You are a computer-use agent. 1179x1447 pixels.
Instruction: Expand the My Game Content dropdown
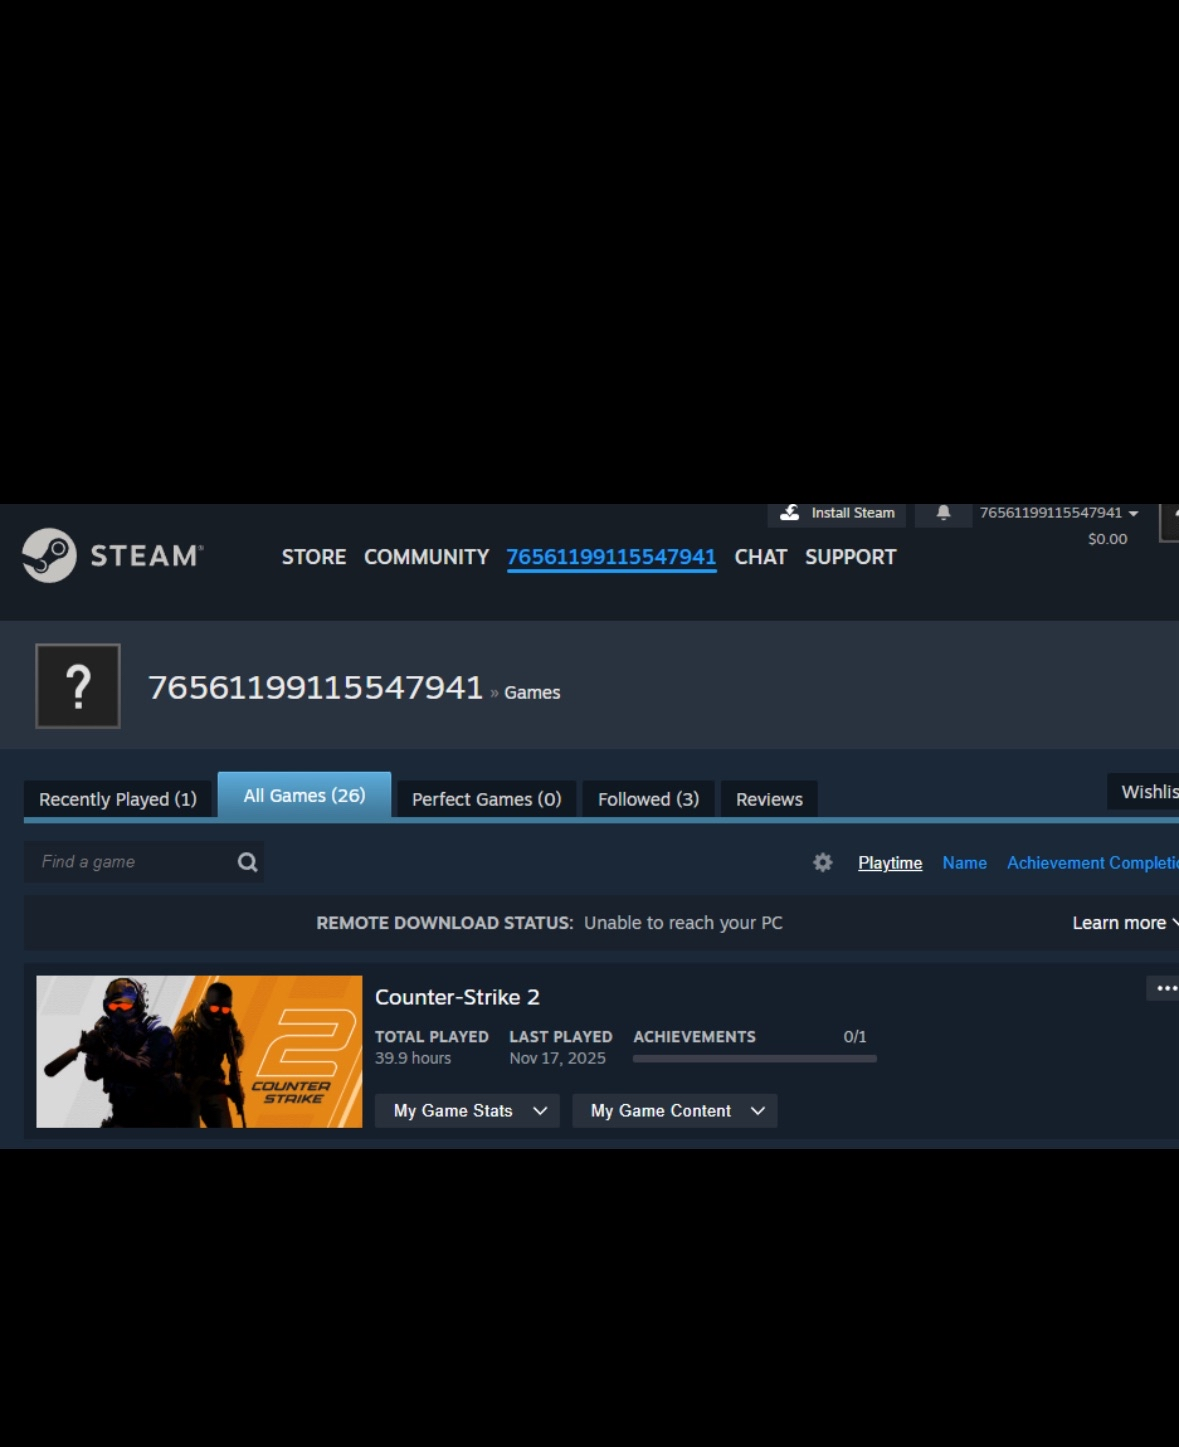point(675,1110)
